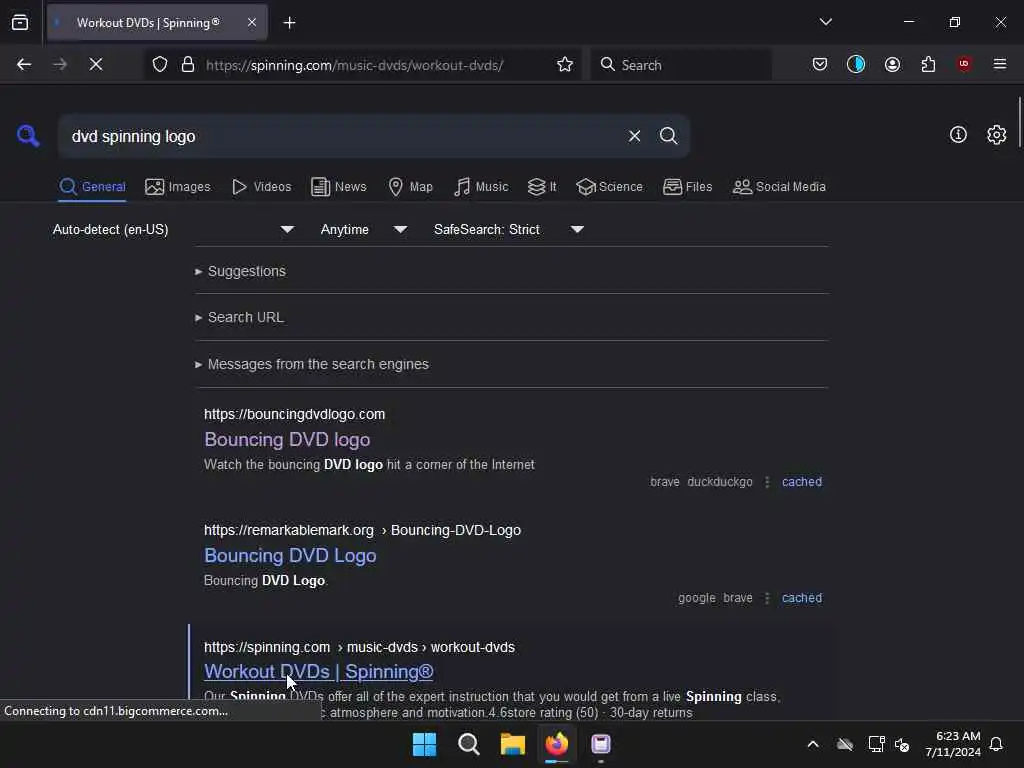Submit search with magnifier button
Image resolution: width=1024 pixels, height=768 pixels.
pos(668,136)
